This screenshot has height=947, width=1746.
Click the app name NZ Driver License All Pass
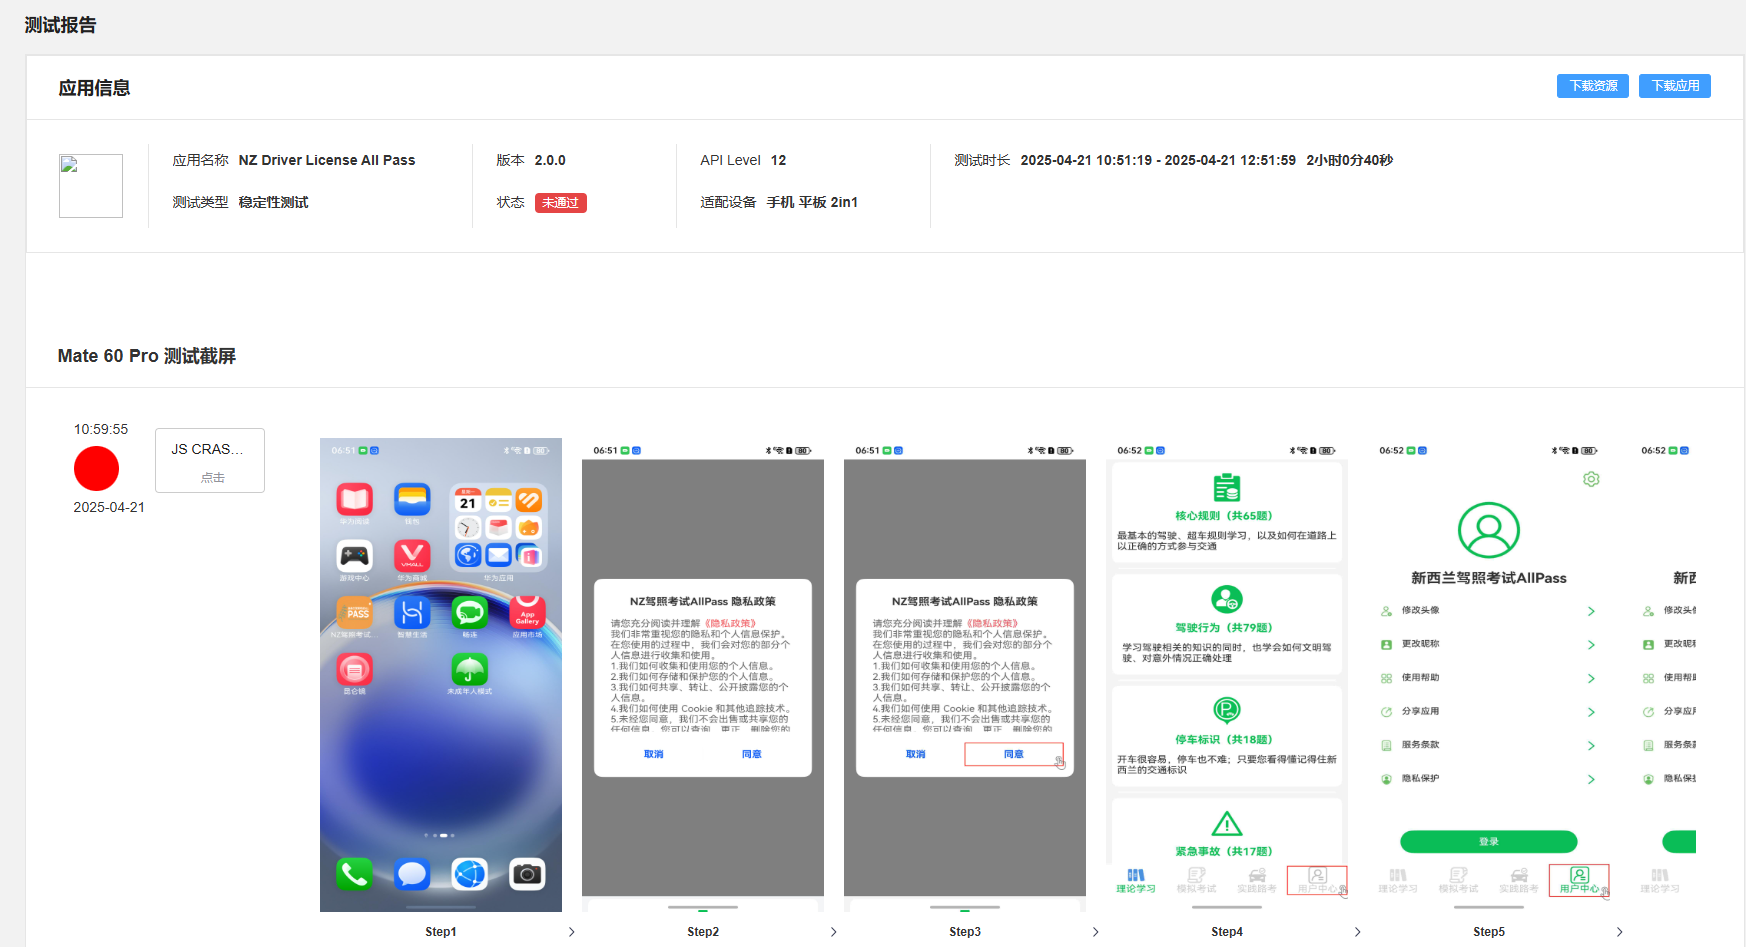point(327,160)
